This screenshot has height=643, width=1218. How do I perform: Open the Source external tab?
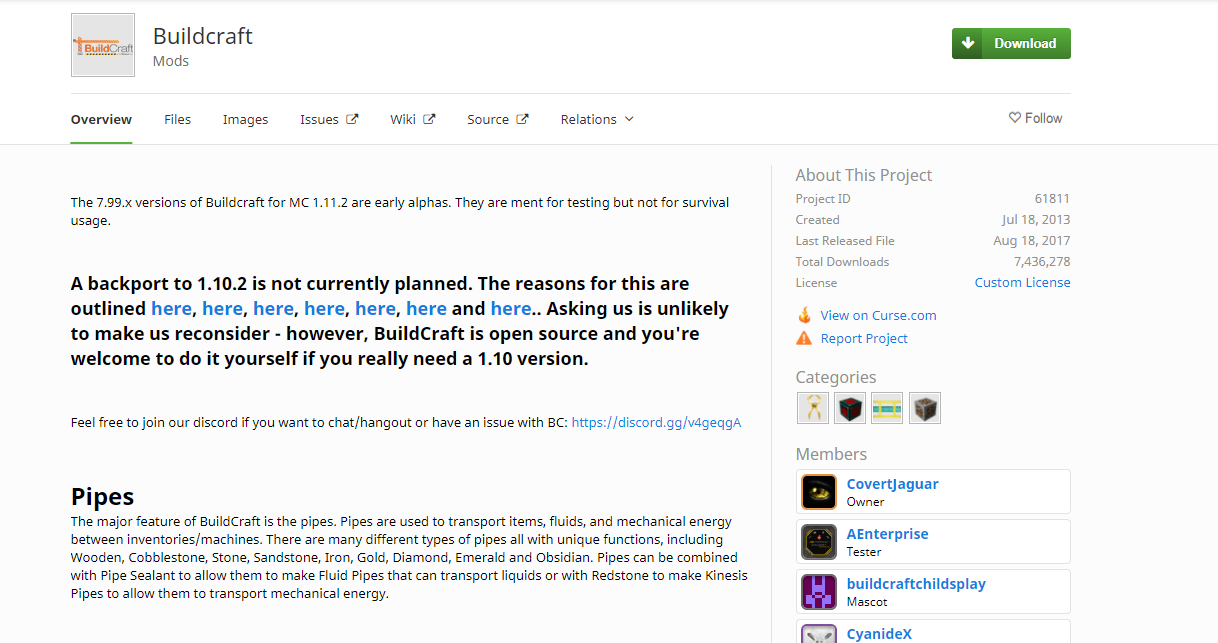click(497, 119)
